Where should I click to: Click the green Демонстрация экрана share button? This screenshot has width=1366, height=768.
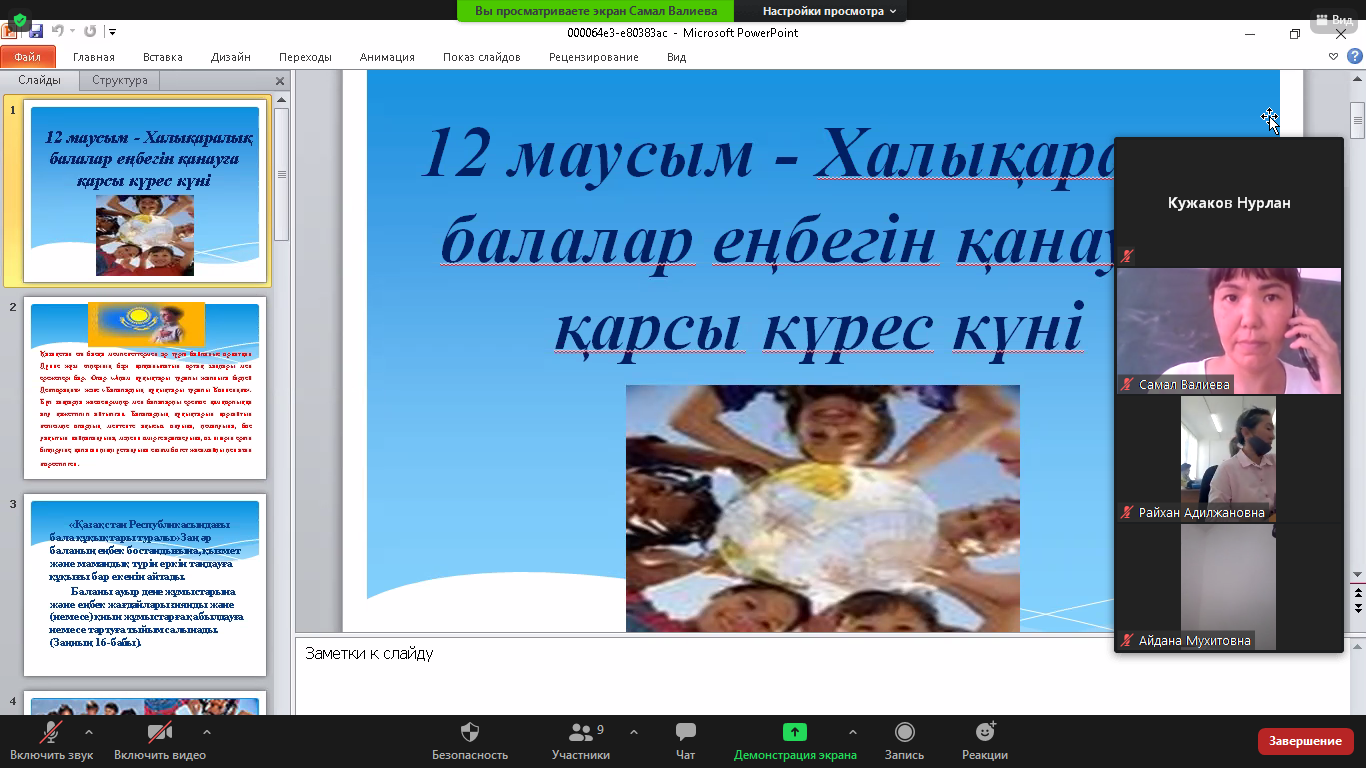pos(795,741)
